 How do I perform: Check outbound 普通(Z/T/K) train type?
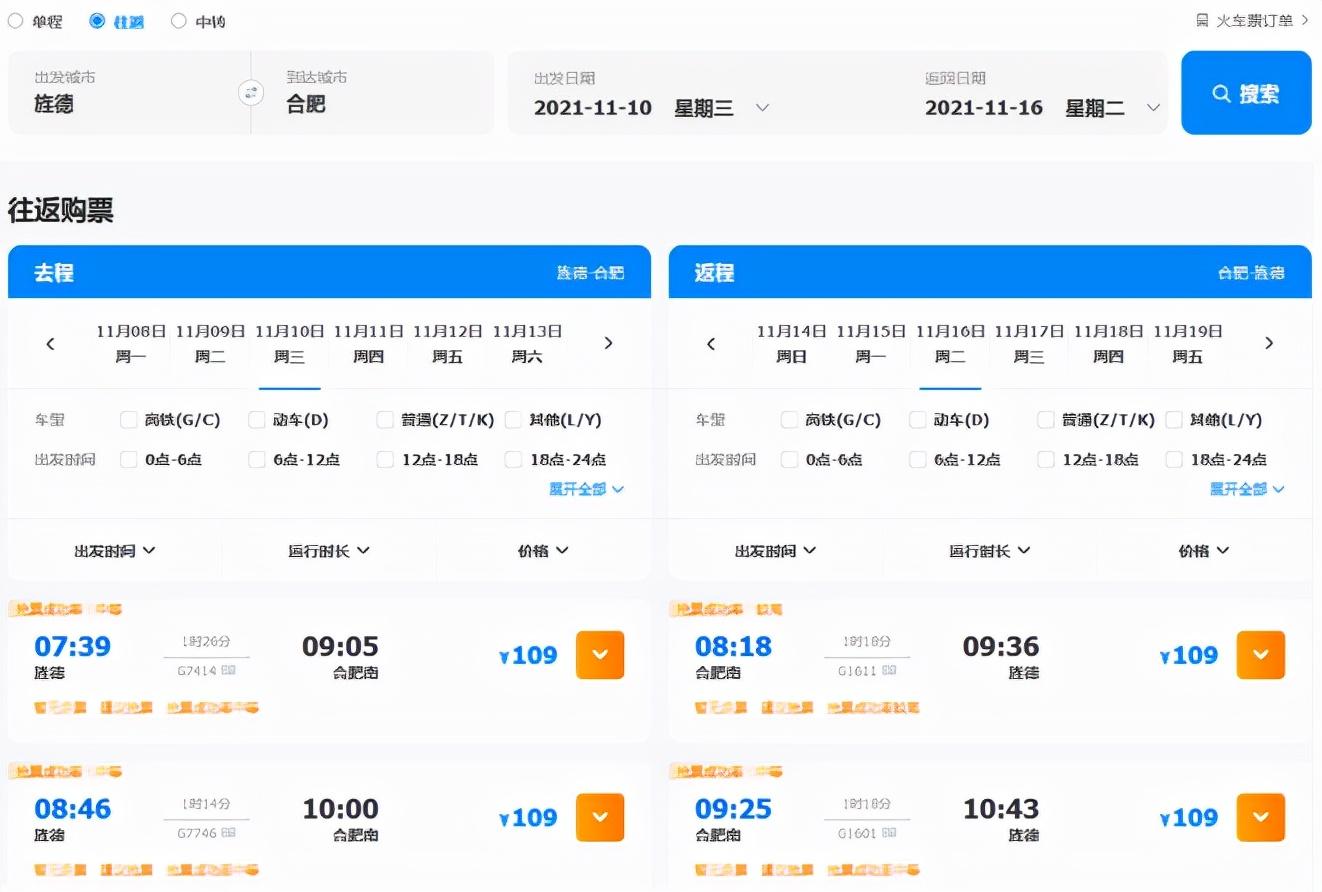coord(385,420)
